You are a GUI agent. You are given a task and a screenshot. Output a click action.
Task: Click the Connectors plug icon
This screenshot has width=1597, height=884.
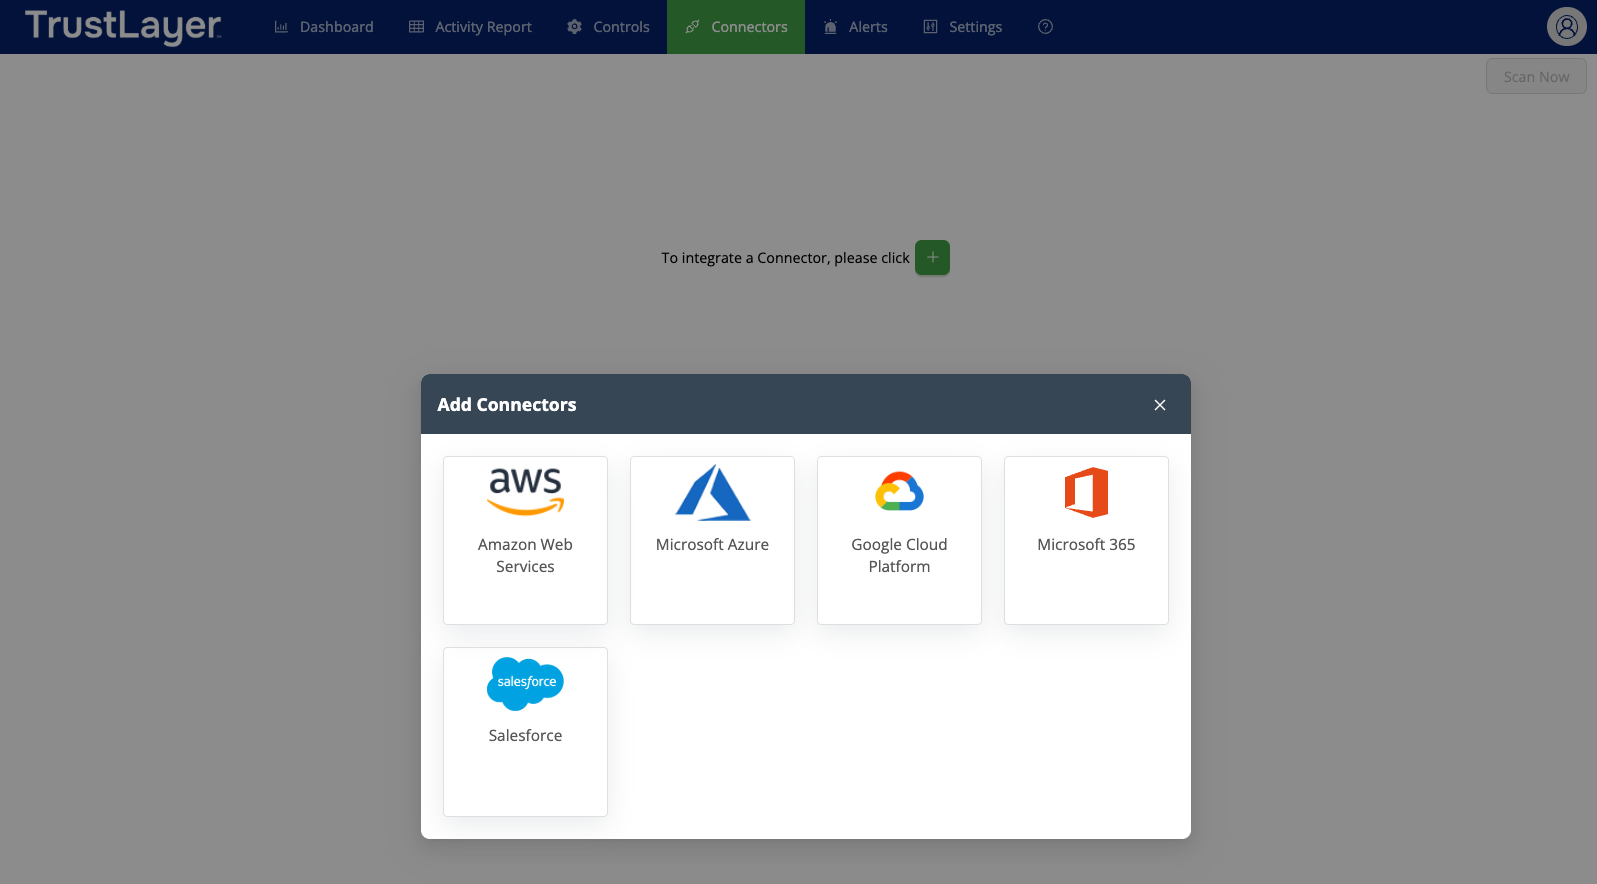click(x=692, y=27)
